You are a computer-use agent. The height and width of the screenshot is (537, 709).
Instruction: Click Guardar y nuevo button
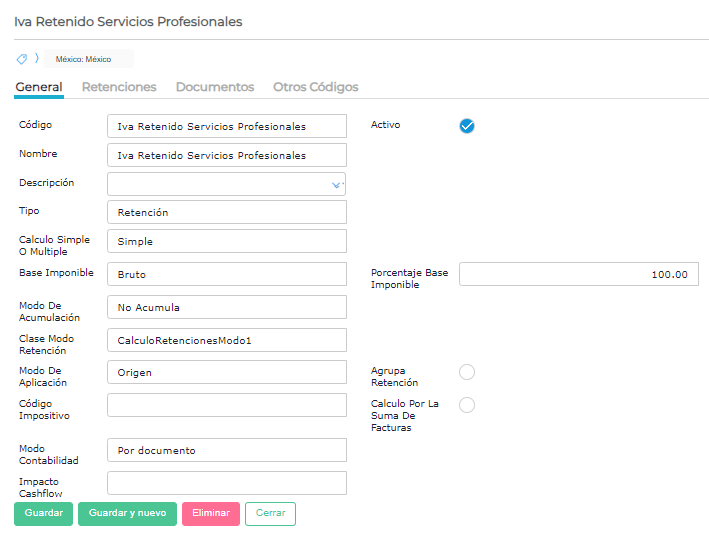[127, 513]
